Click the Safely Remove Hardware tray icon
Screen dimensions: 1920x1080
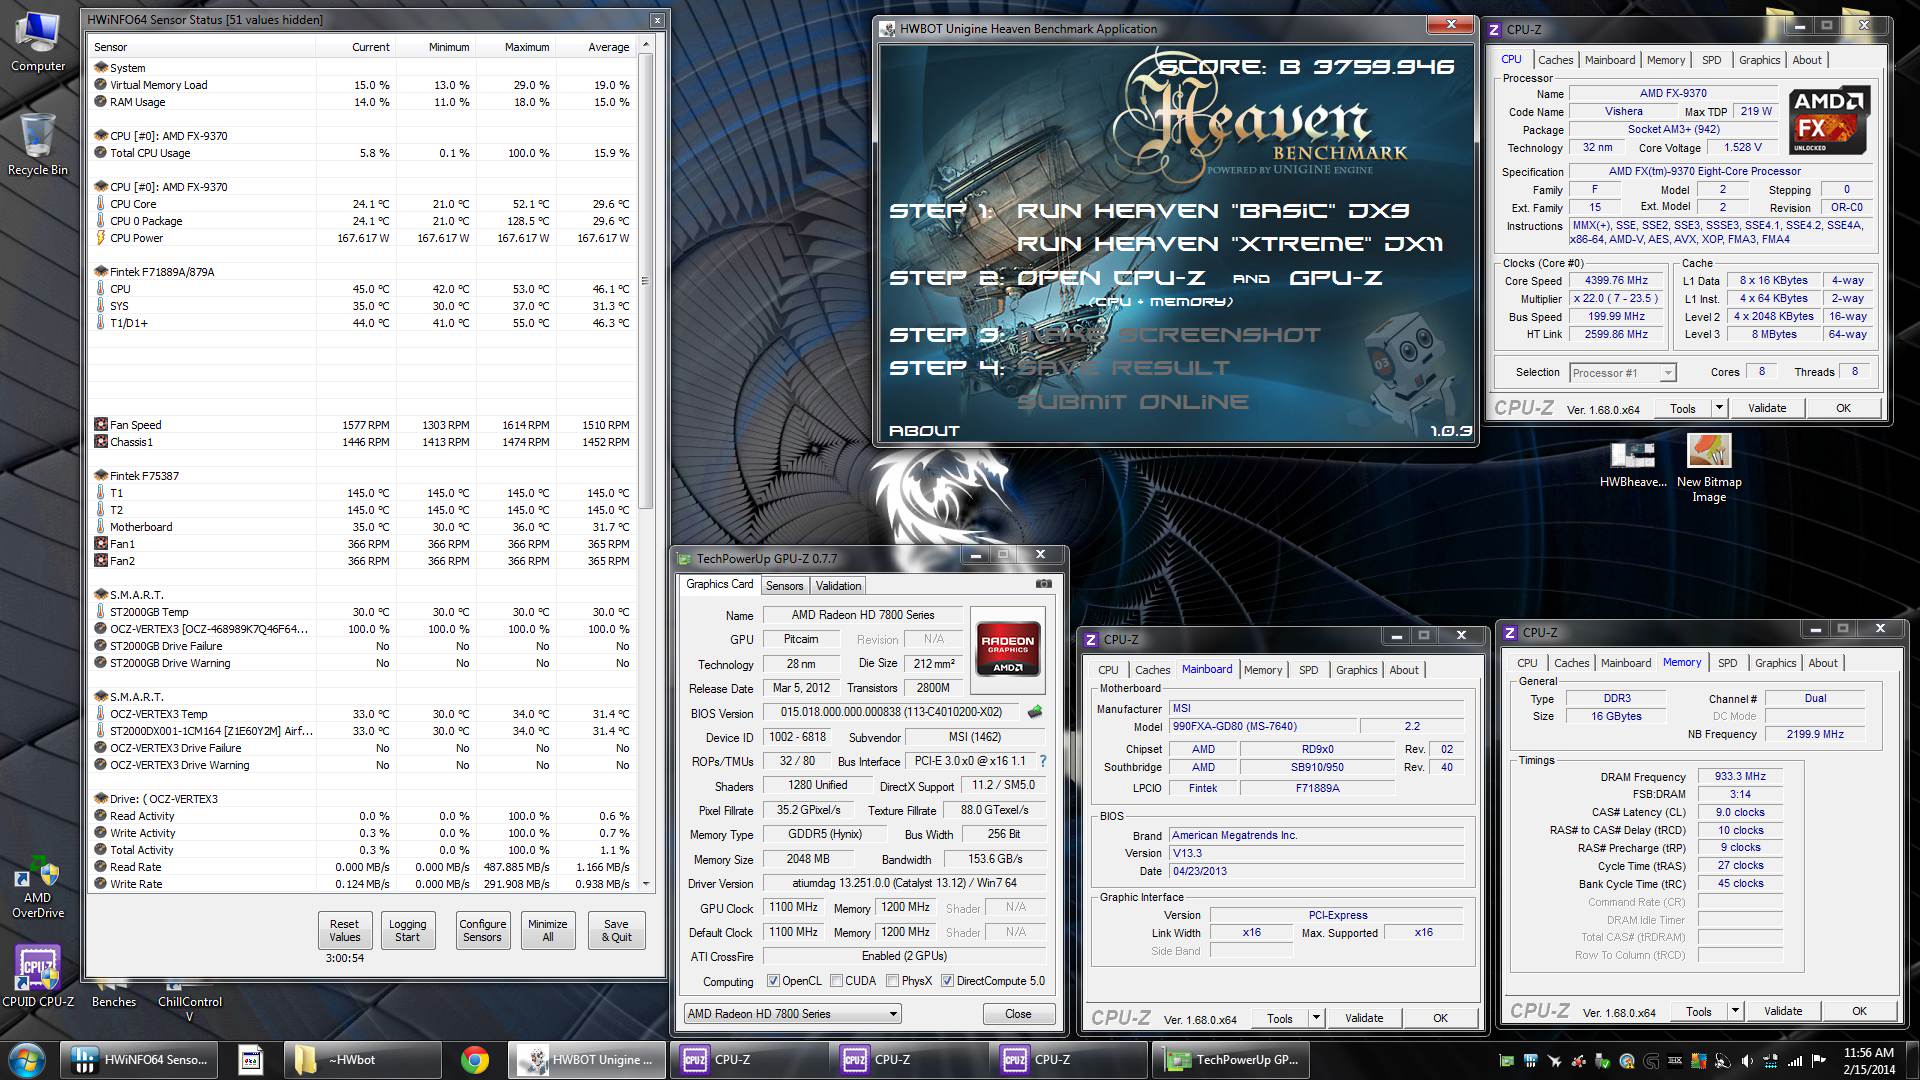(1603, 1061)
